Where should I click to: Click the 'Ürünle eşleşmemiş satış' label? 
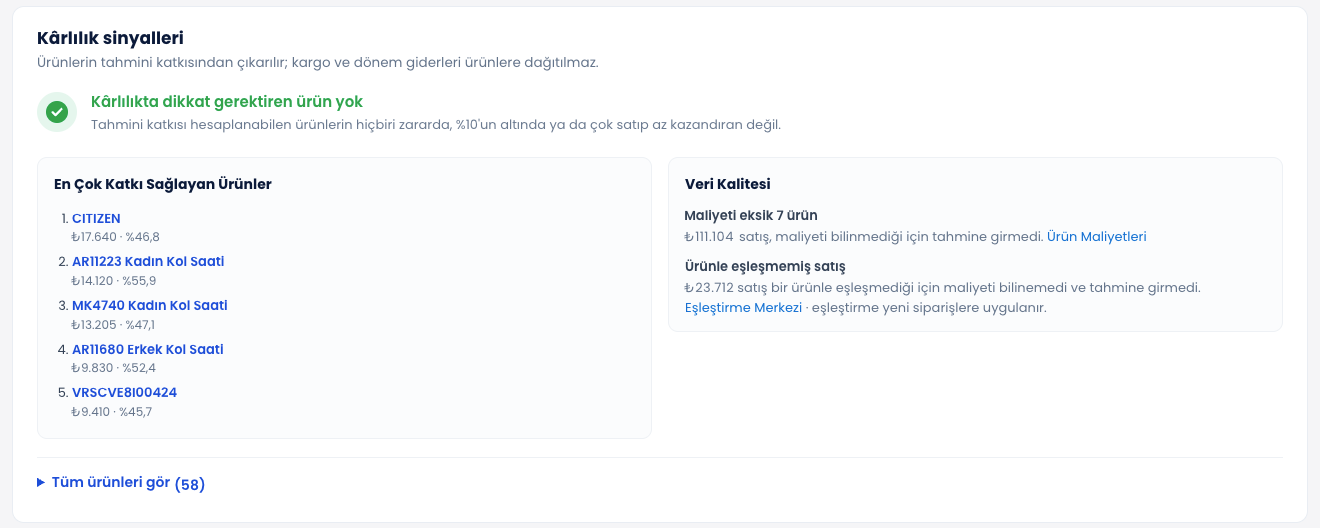pos(765,267)
